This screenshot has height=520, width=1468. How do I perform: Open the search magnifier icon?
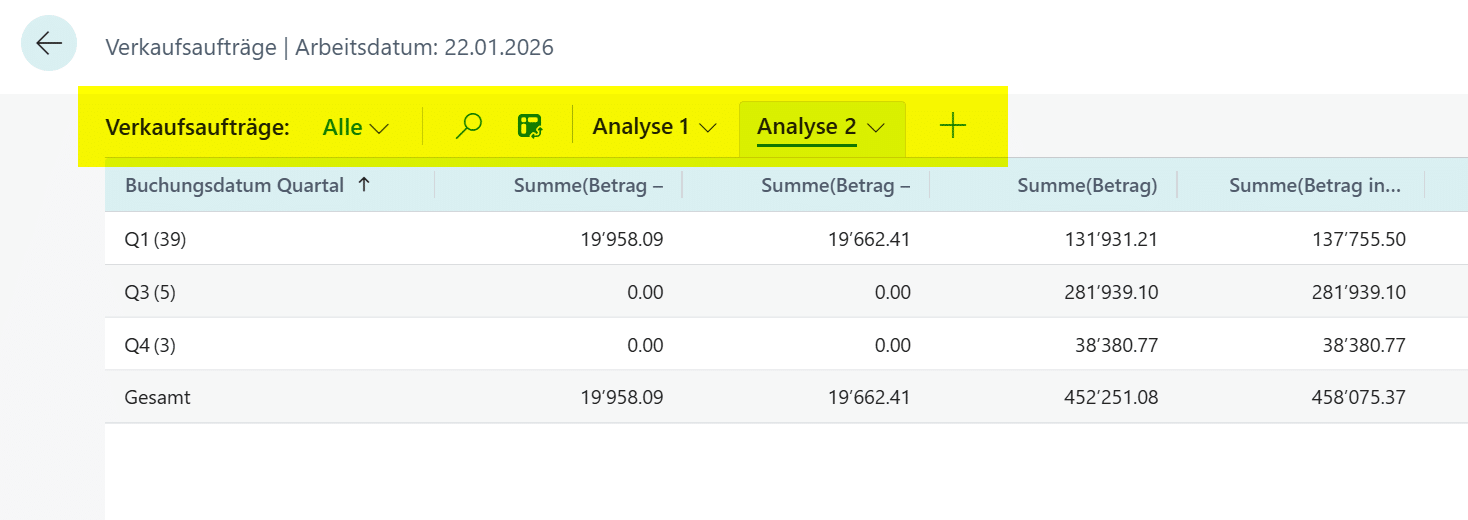(x=468, y=126)
